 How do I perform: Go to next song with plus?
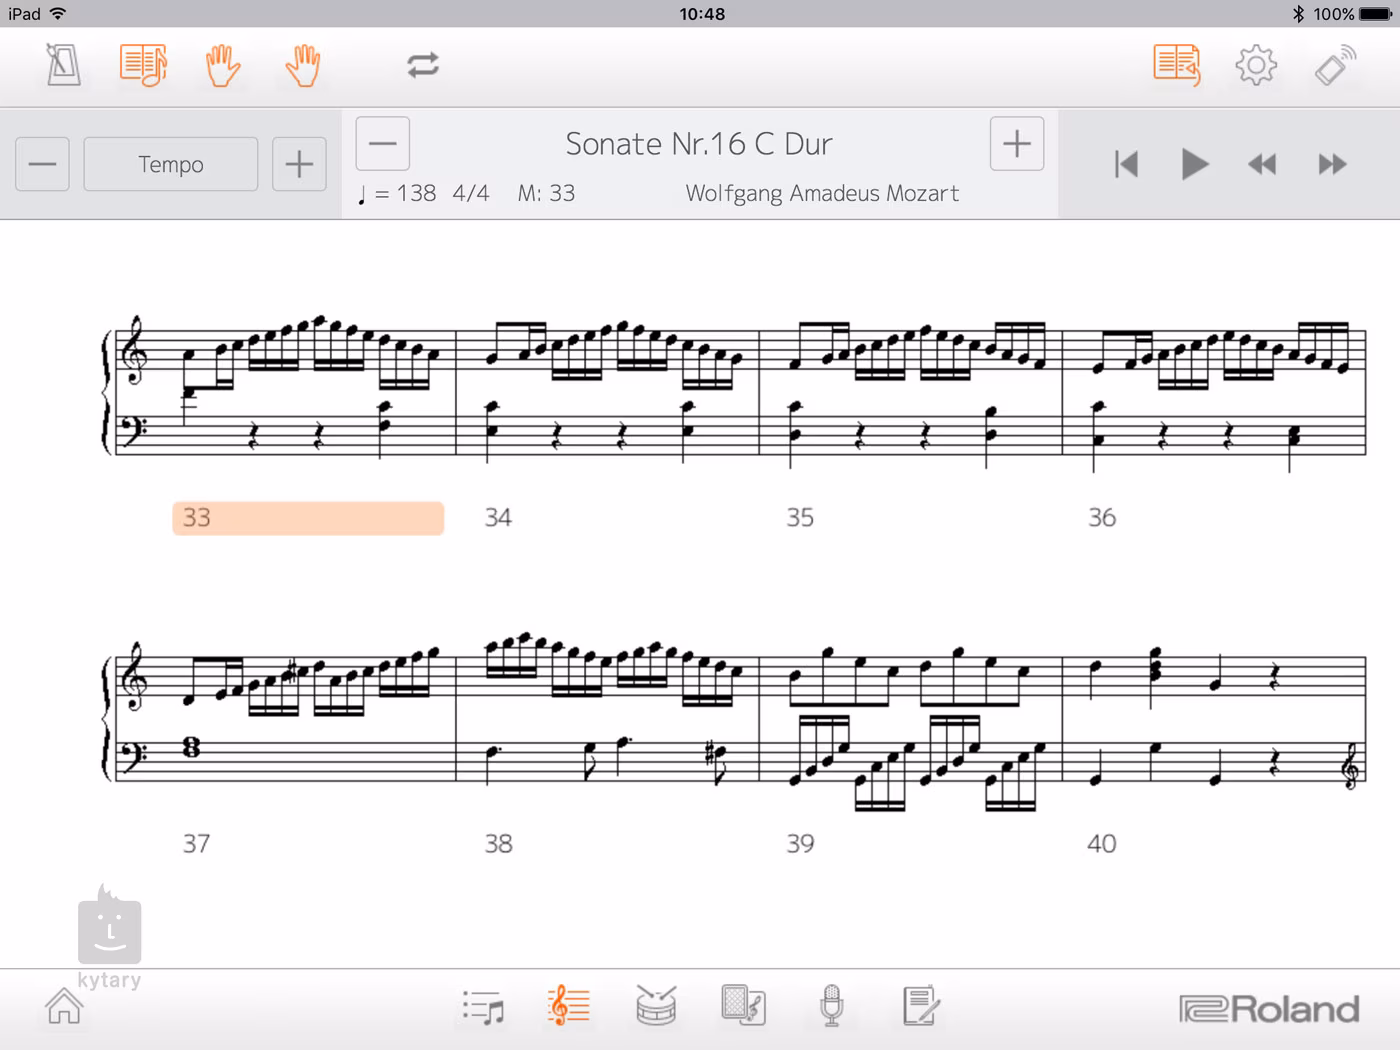tap(1016, 144)
